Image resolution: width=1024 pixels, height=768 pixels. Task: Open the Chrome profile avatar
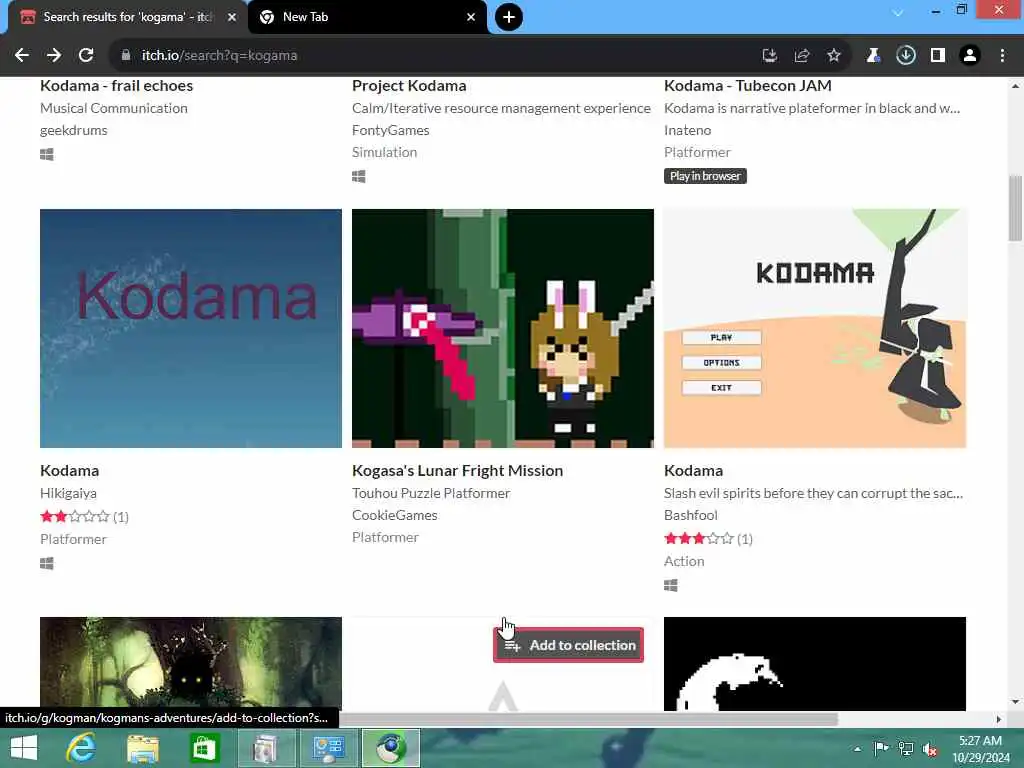(x=970, y=56)
